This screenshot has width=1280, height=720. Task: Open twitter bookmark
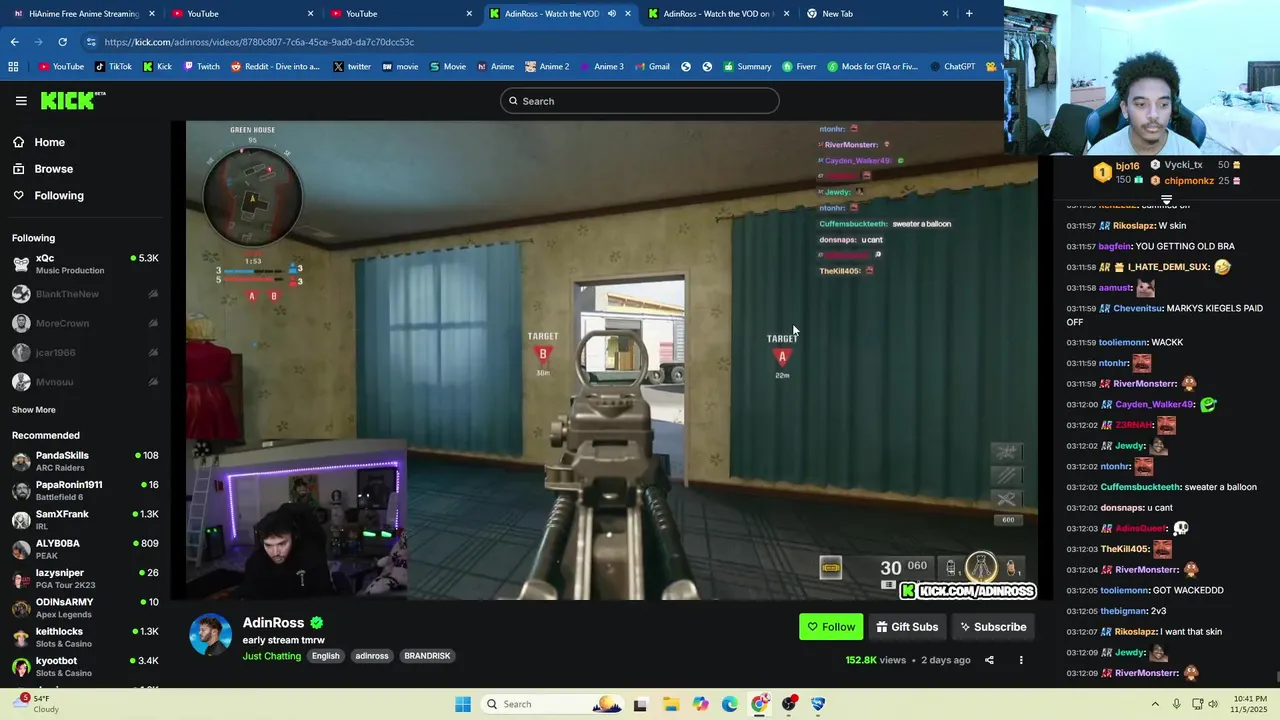(x=351, y=67)
